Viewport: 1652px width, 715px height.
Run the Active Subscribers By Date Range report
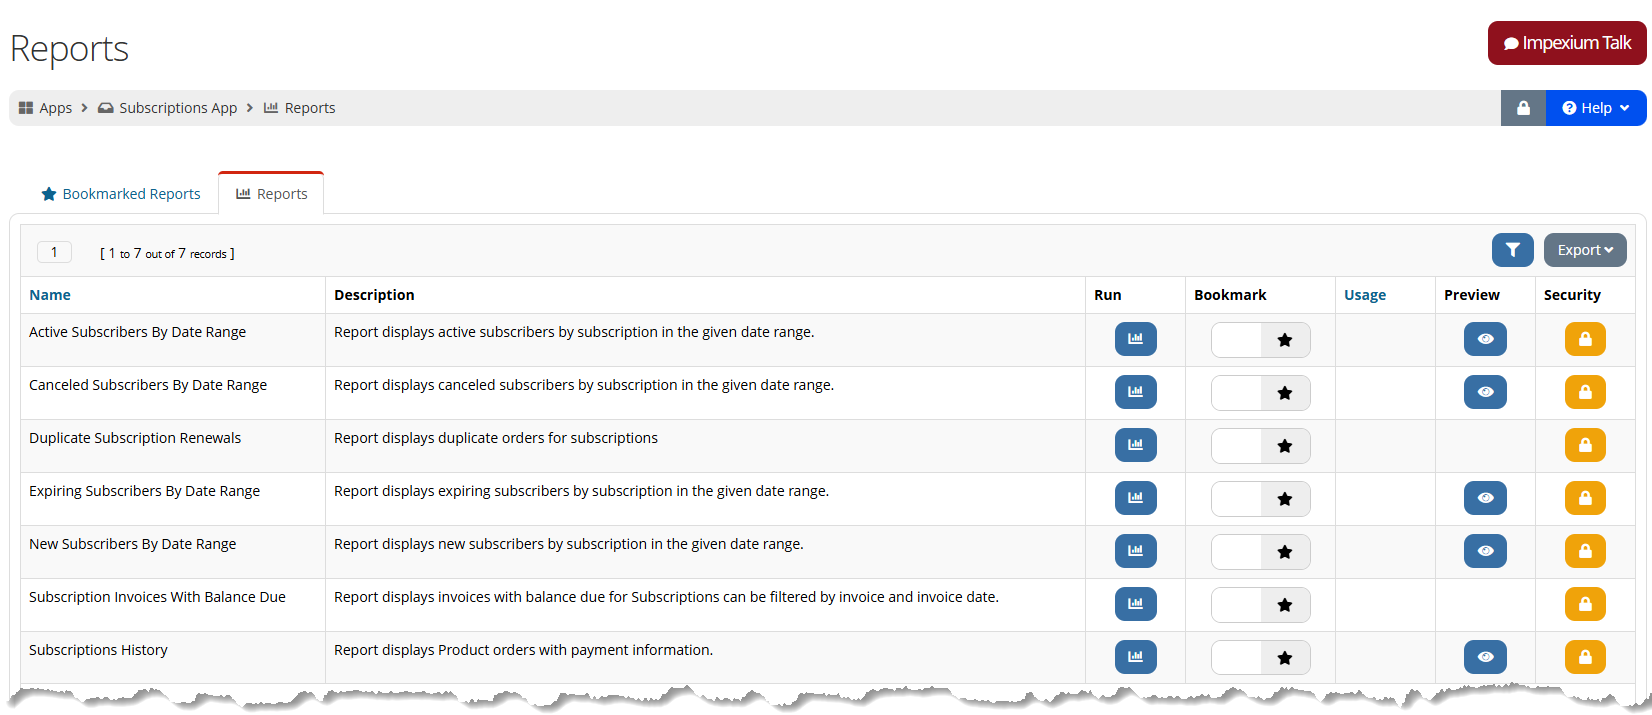click(x=1135, y=339)
